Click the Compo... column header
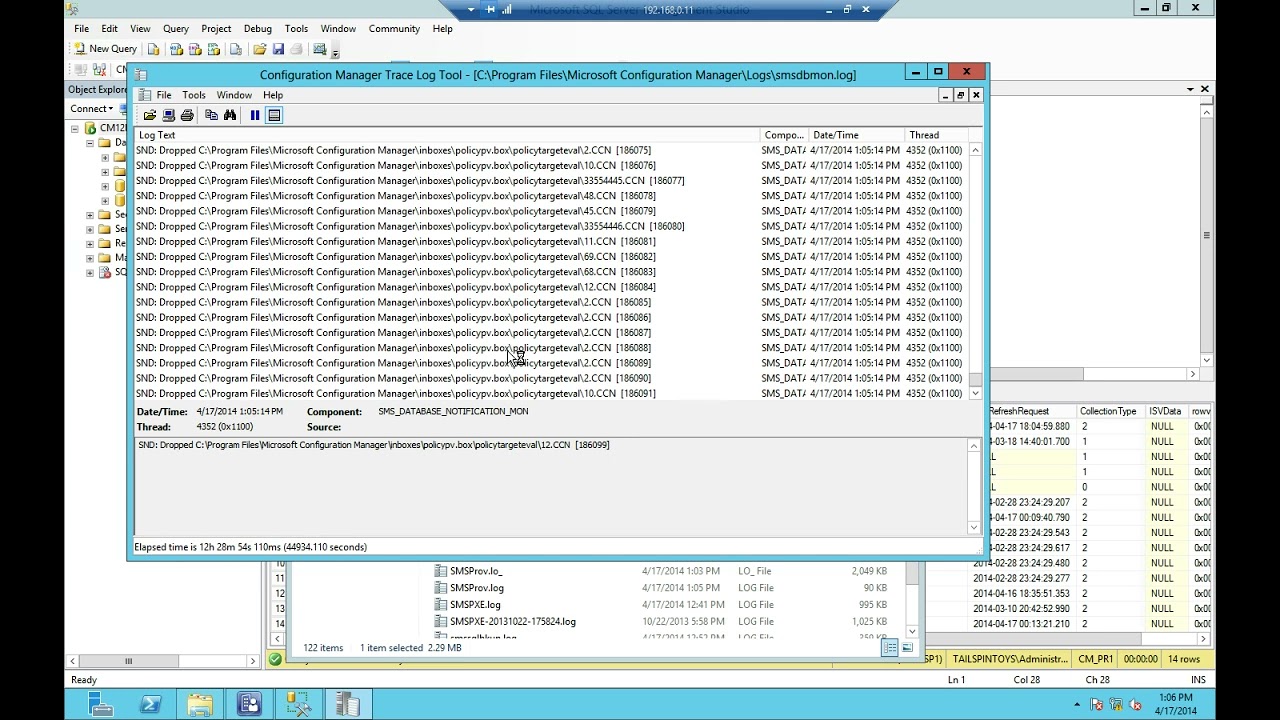 [784, 135]
